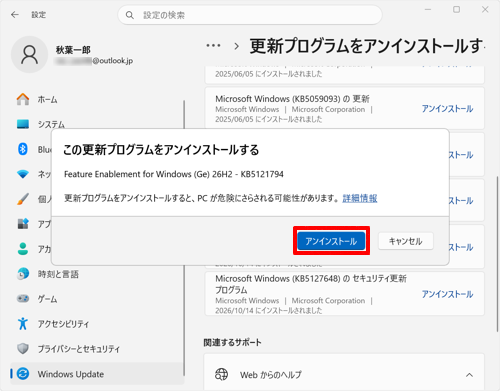Focus the 設定の検索 search field
This screenshot has height=391, width=500.
click(250, 15)
